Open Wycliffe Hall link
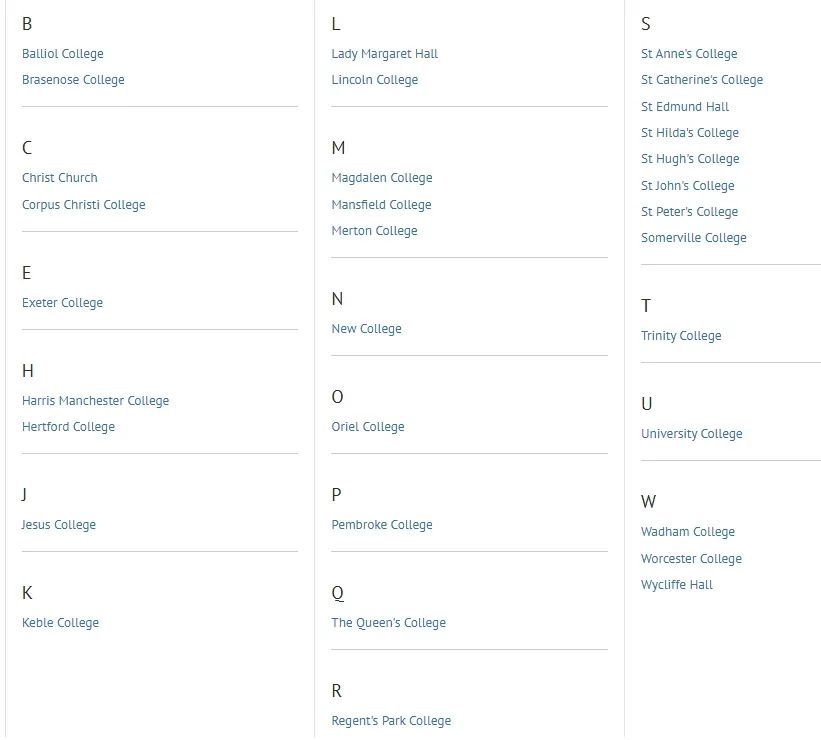821x740 pixels. [x=676, y=585]
